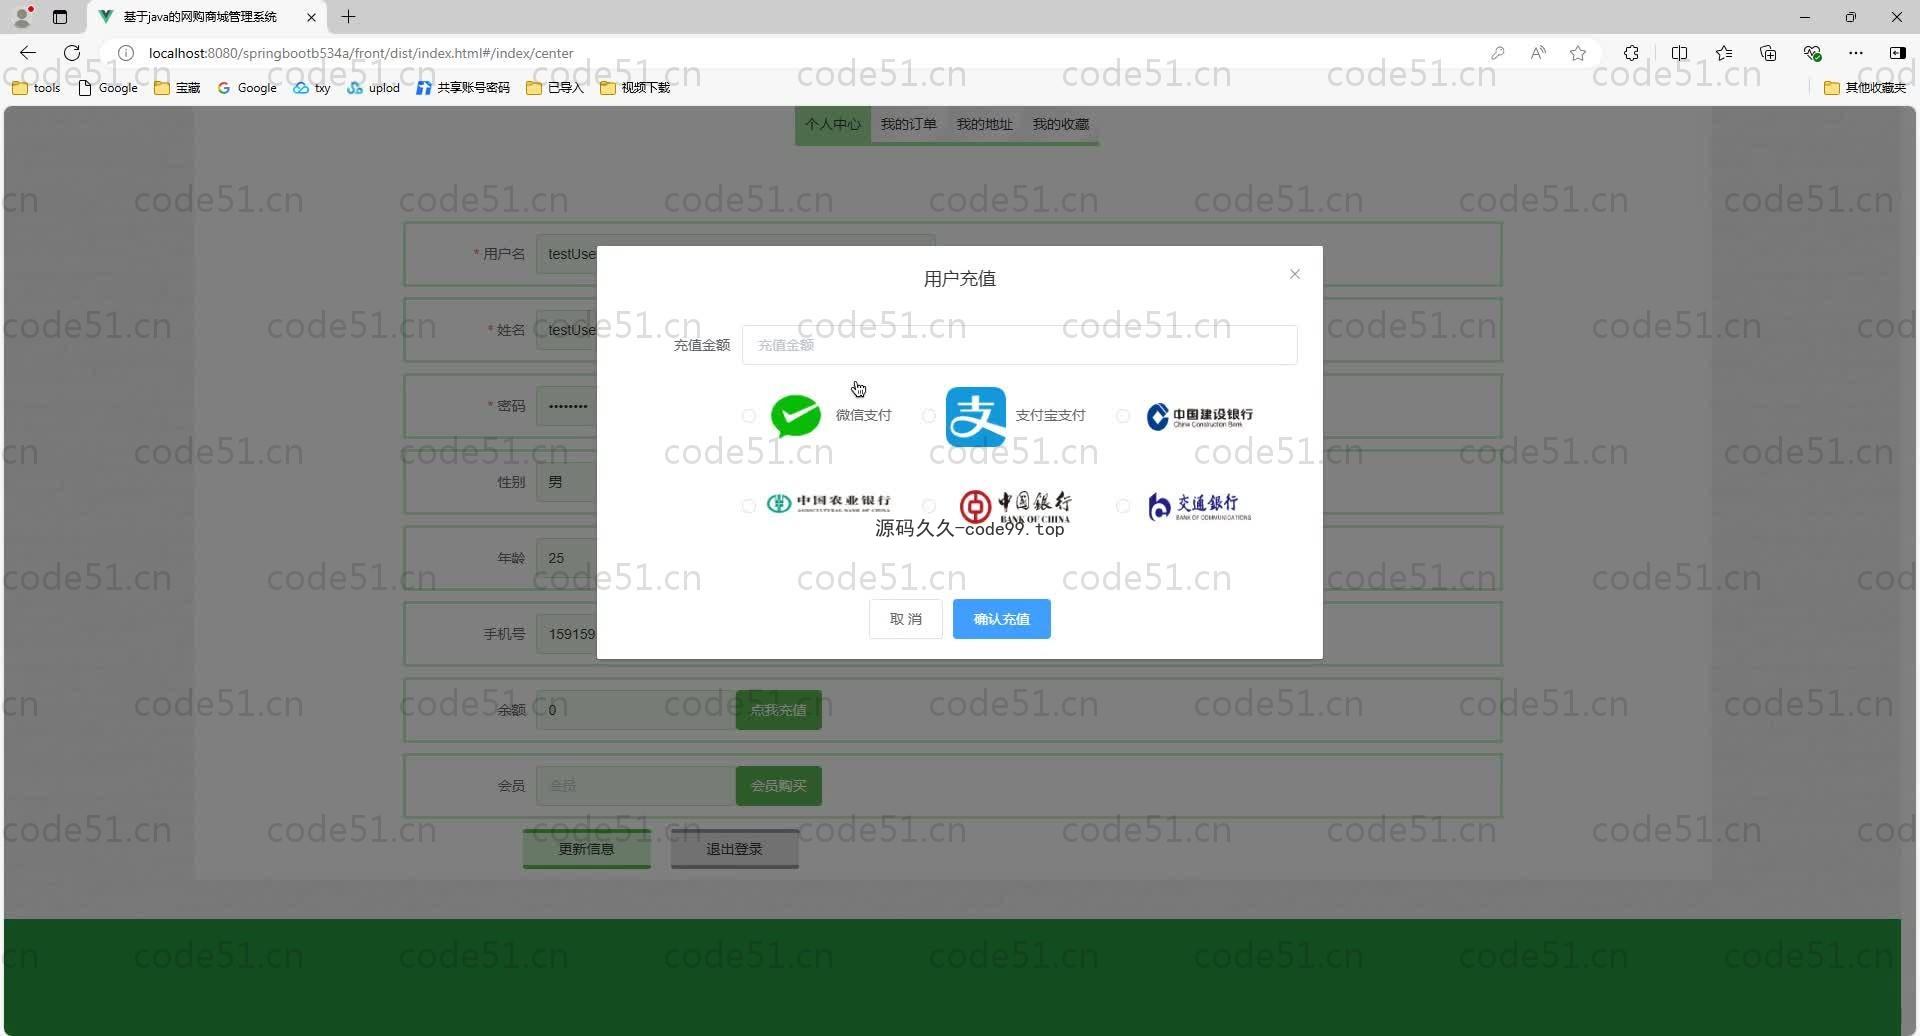Open the browser settings and more menu
The width and height of the screenshot is (1920, 1036).
click(x=1856, y=53)
